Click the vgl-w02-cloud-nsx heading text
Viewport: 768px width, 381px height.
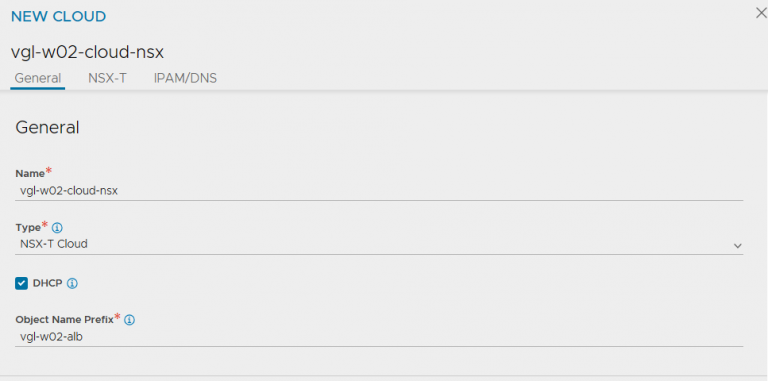click(87, 52)
